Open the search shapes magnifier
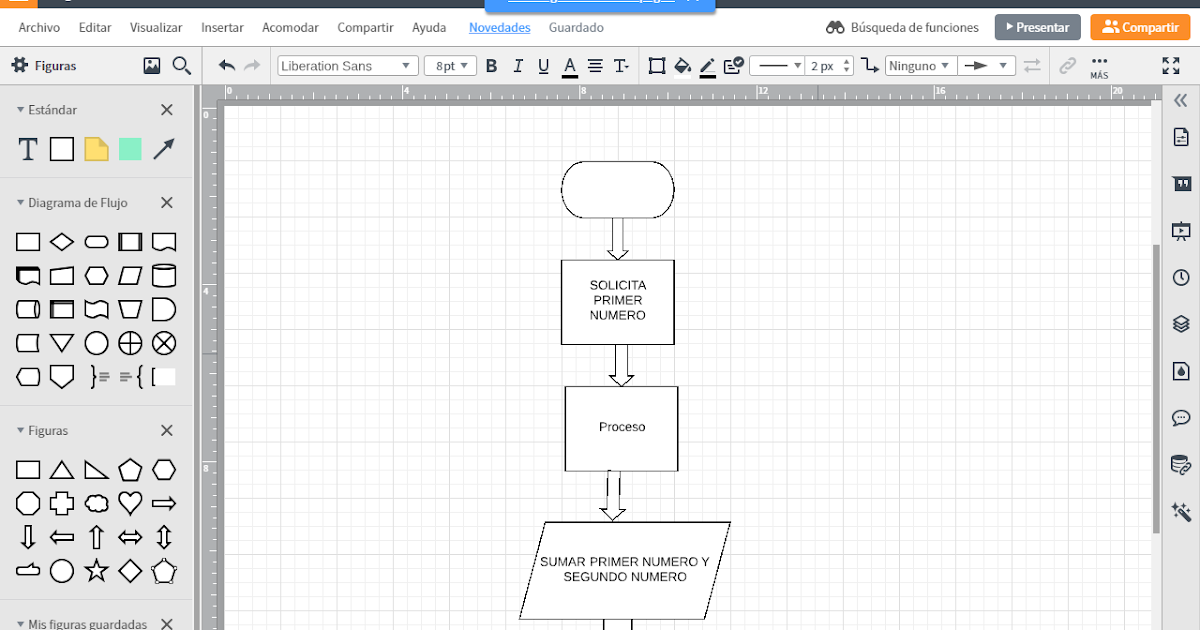Image resolution: width=1200 pixels, height=630 pixels. click(181, 65)
